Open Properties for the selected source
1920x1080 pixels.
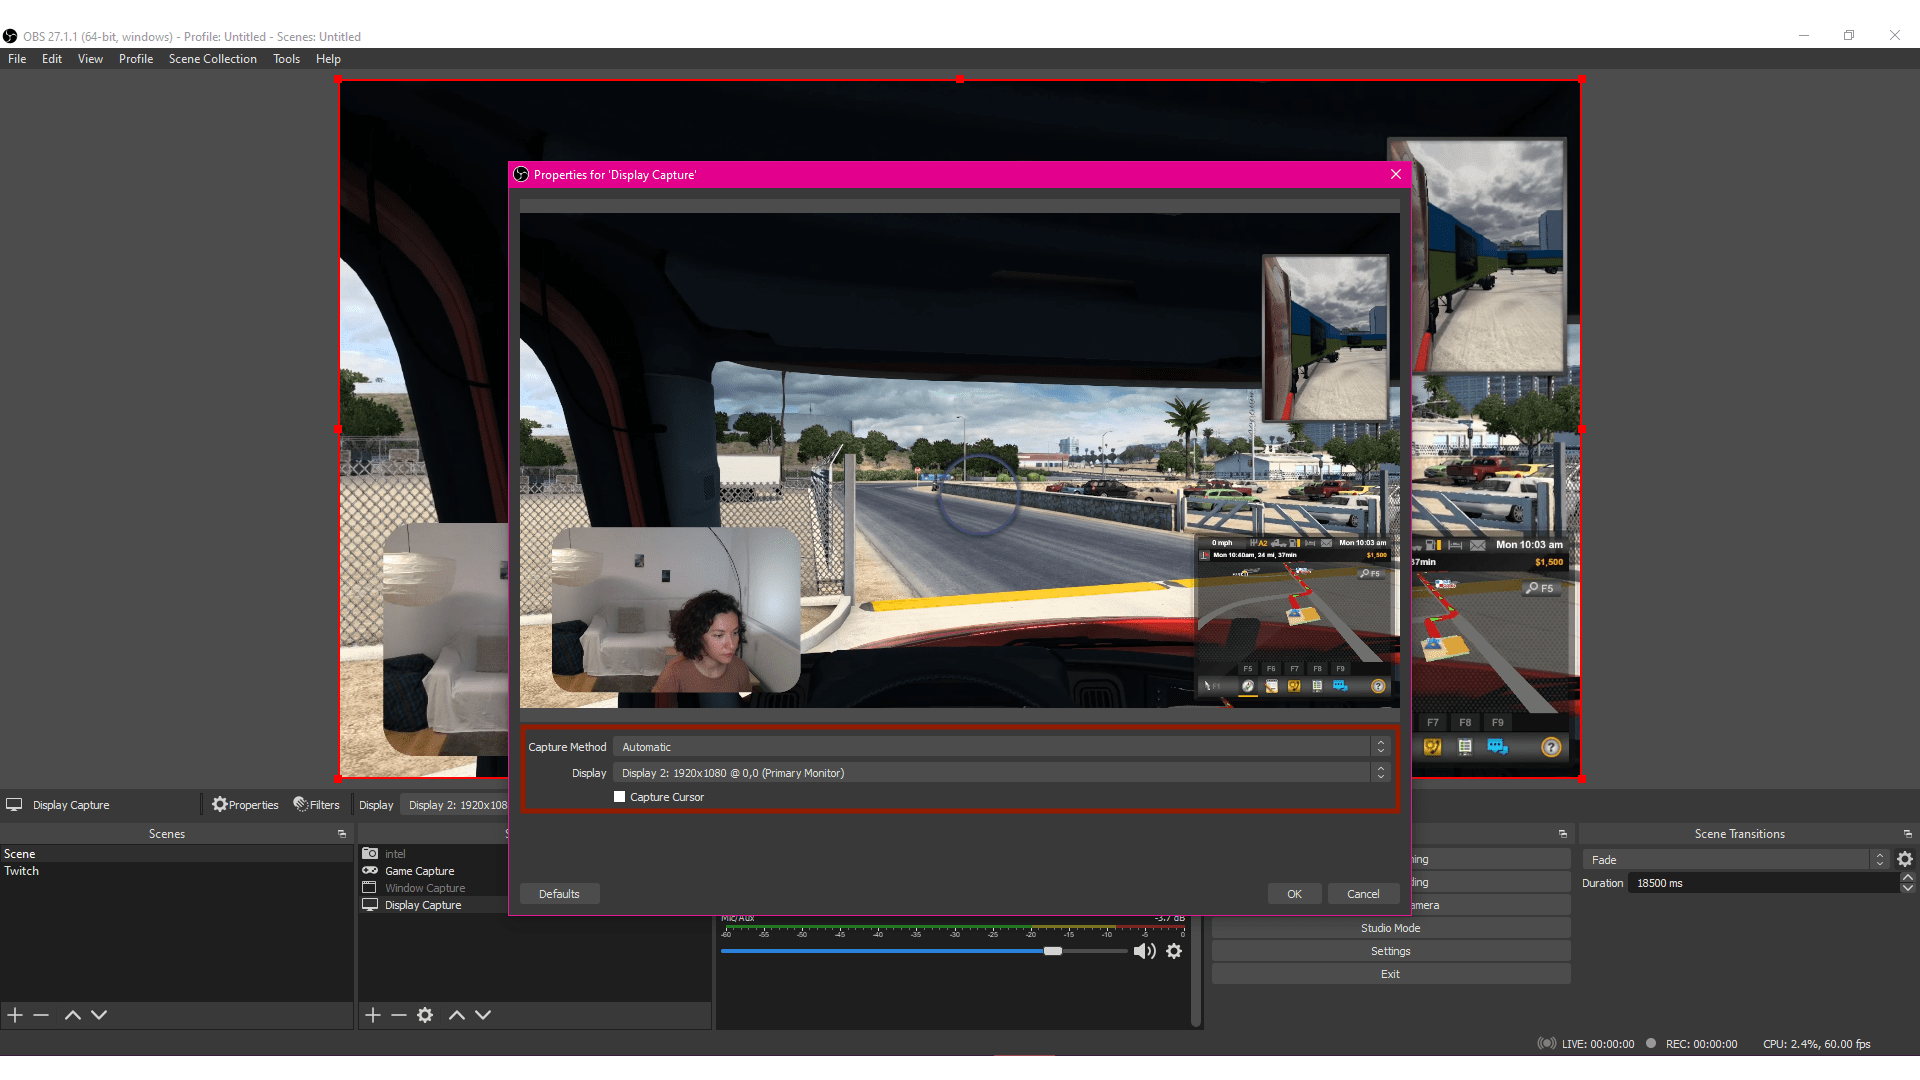244,804
